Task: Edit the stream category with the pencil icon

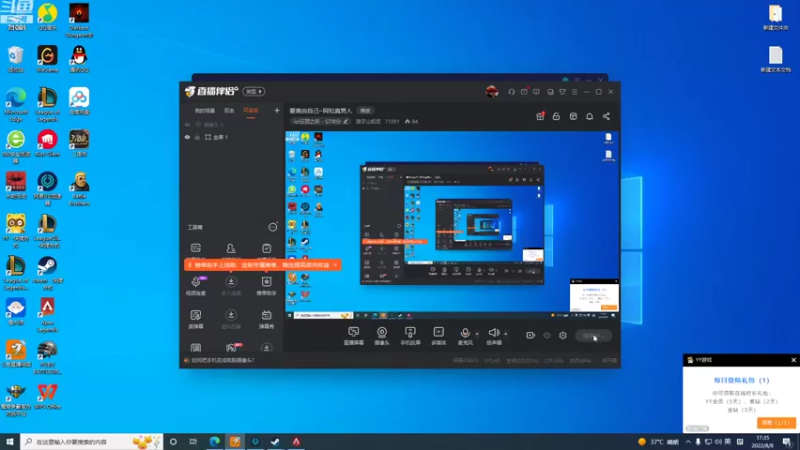Action: [346, 121]
